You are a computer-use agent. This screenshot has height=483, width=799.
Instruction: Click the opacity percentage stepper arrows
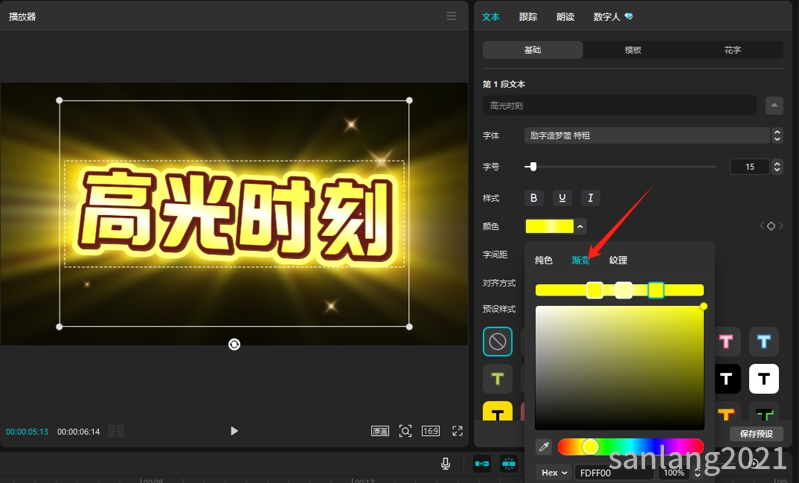point(698,473)
